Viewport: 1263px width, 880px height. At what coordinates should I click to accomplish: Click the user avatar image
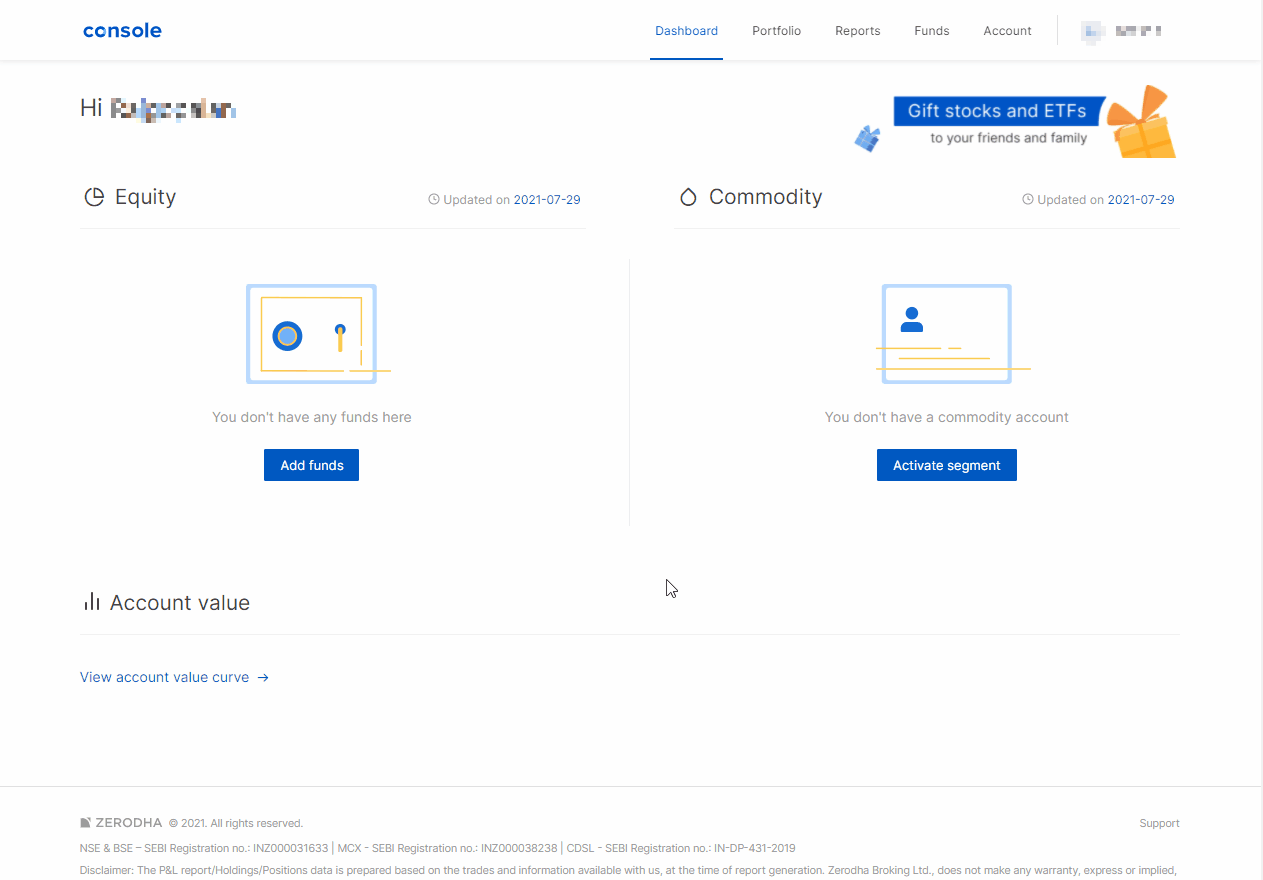coord(1091,31)
